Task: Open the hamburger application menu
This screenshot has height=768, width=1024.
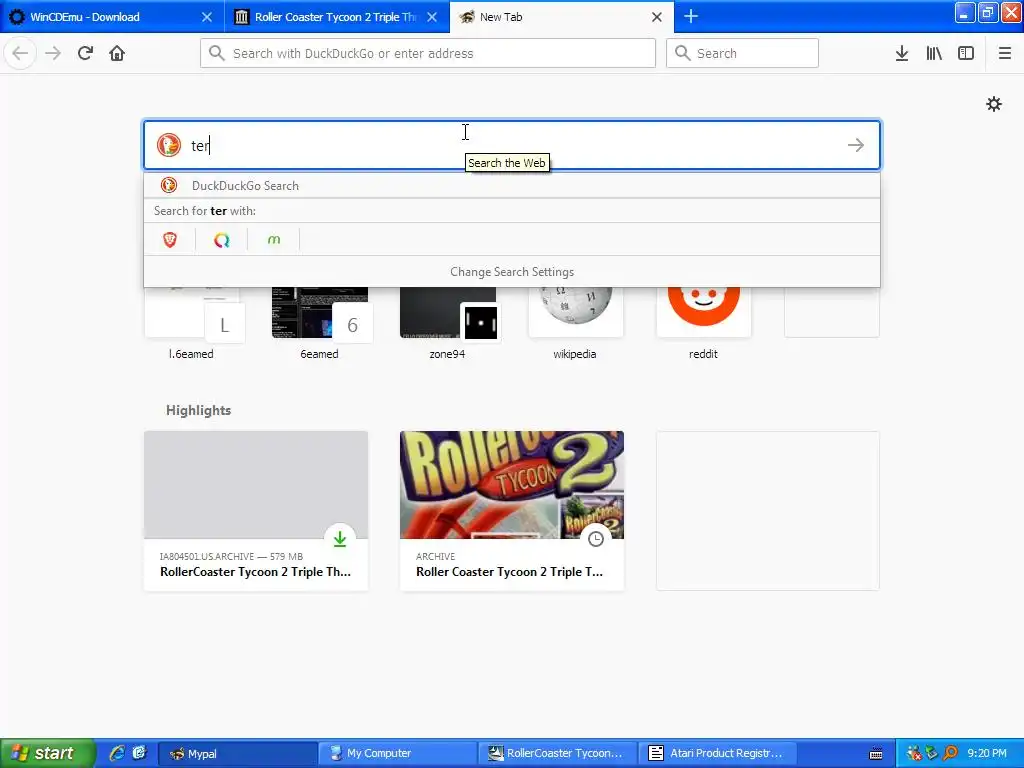Action: pyautogui.click(x=1004, y=53)
